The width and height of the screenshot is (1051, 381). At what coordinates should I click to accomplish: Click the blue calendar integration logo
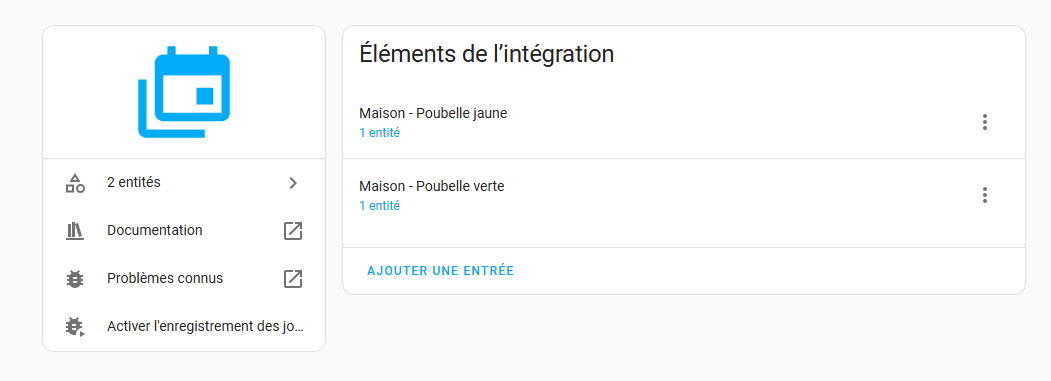point(184,92)
